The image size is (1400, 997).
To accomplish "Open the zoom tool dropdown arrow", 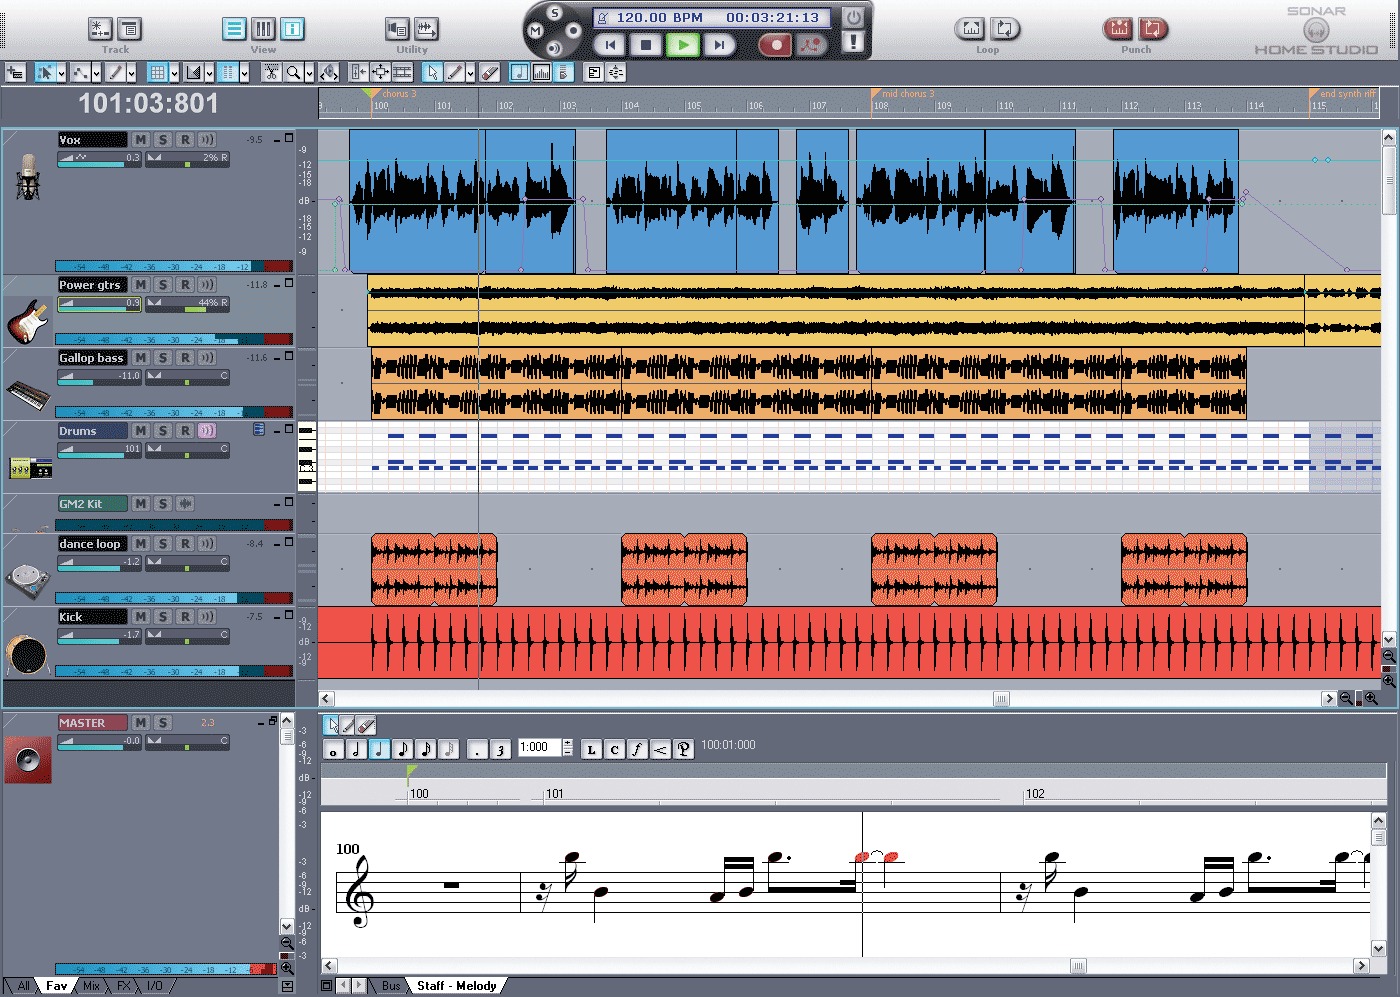I will pos(309,72).
